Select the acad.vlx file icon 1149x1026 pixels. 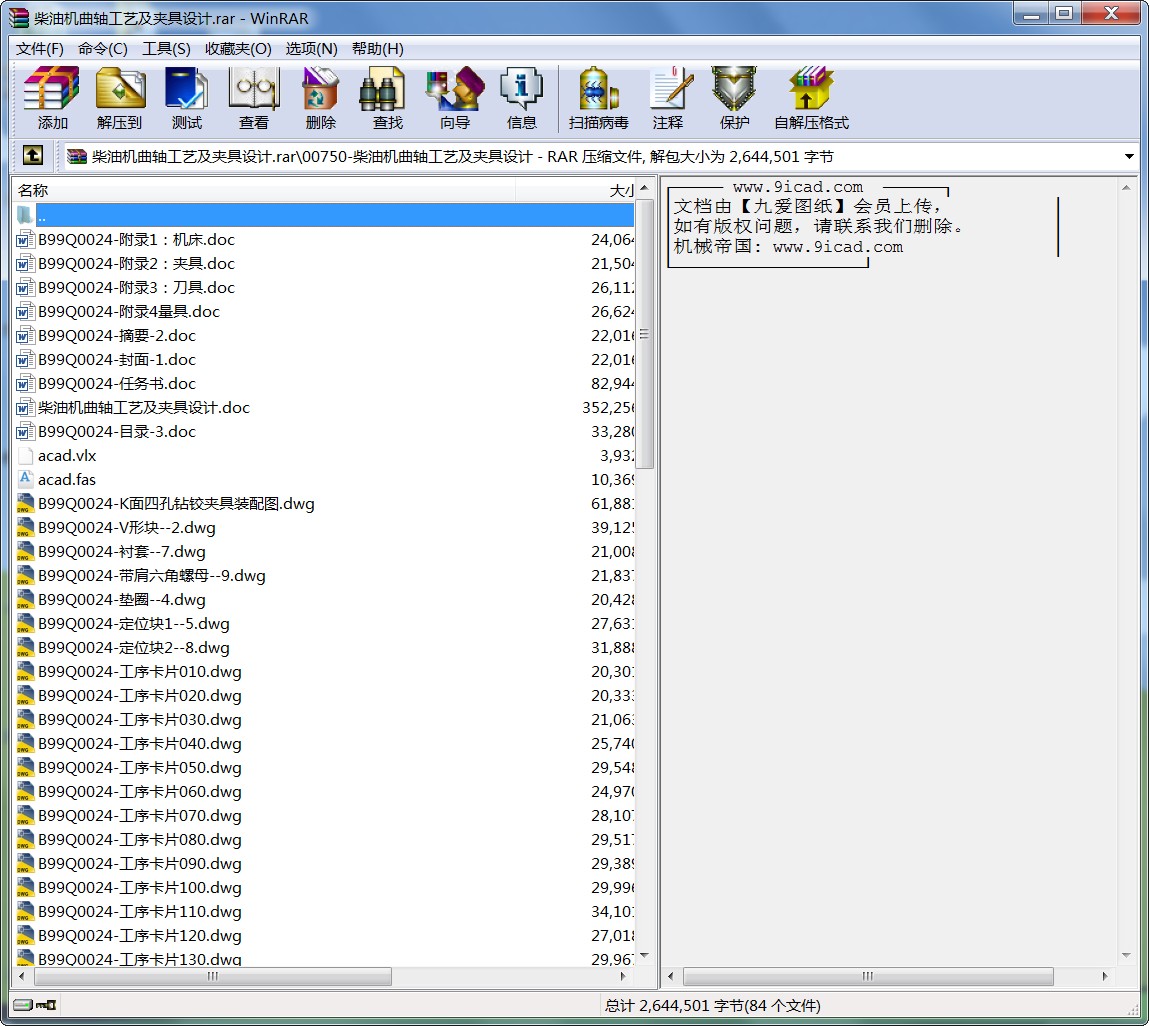pyautogui.click(x=25, y=455)
